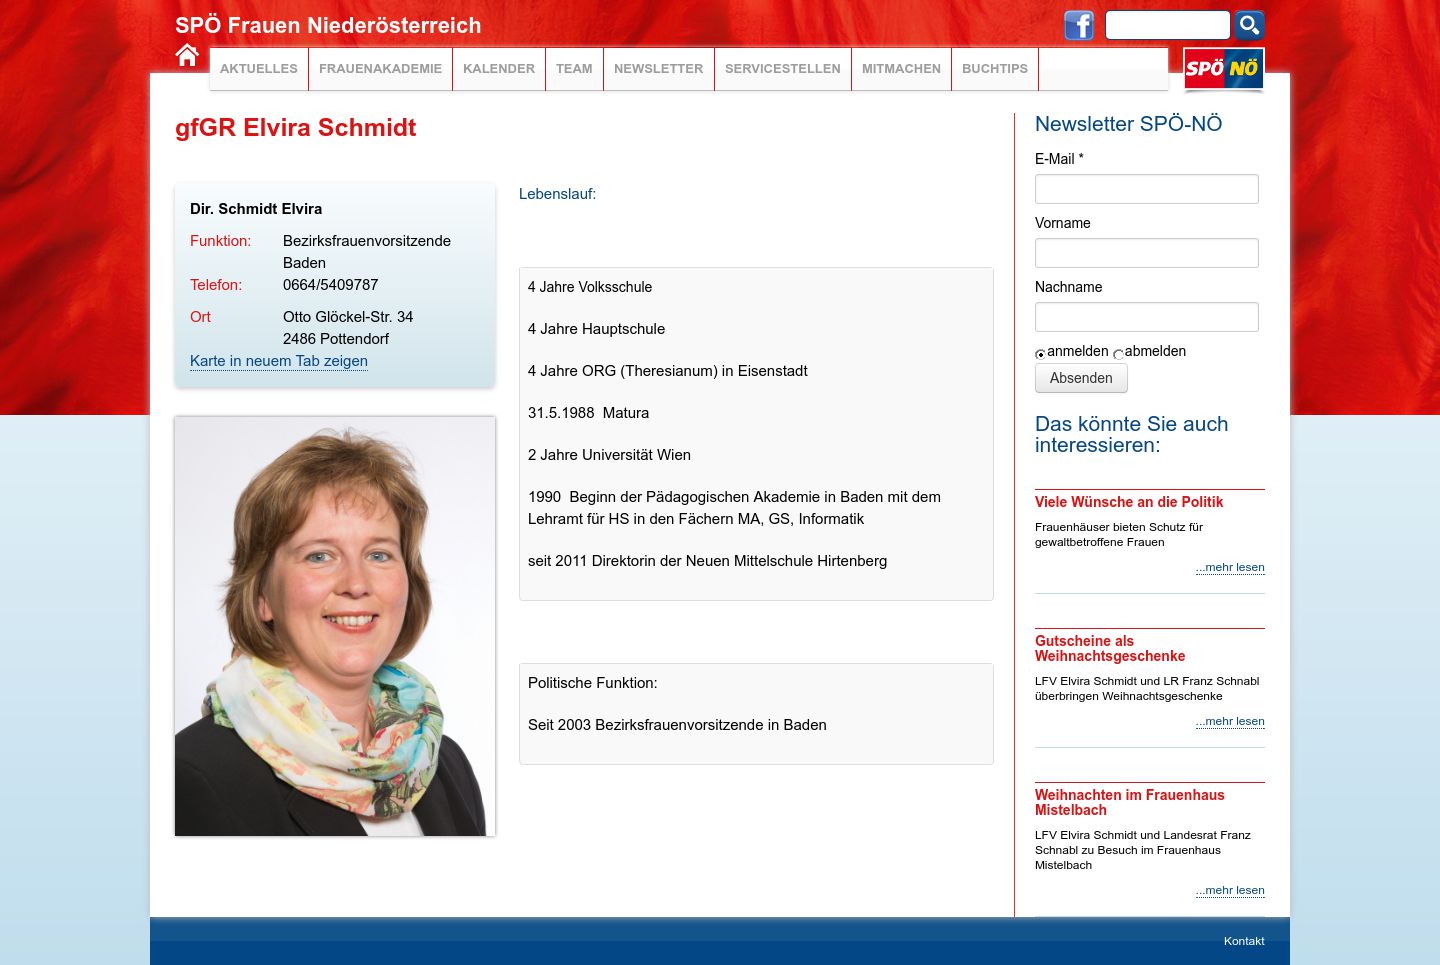The height and width of the screenshot is (965, 1440).
Task: Open the Kontakt footer link
Action: tap(1244, 941)
